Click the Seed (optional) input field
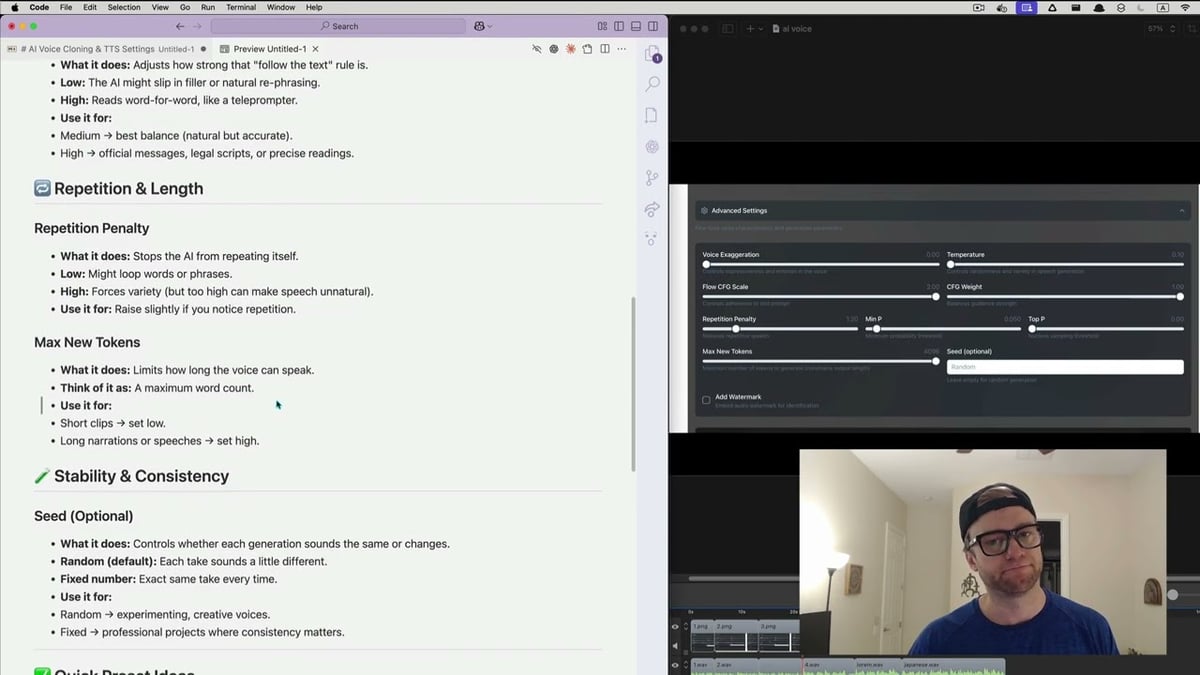1200x675 pixels. (x=1065, y=367)
